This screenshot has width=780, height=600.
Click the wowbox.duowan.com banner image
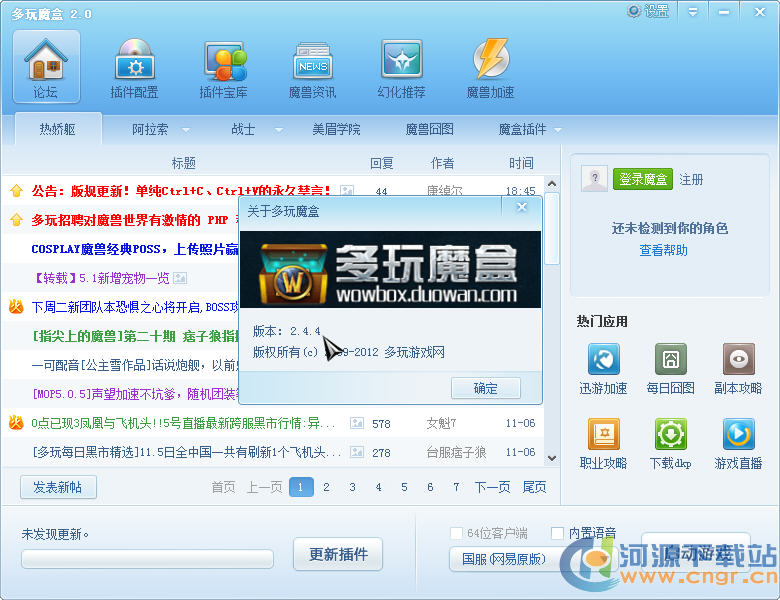(x=390, y=269)
